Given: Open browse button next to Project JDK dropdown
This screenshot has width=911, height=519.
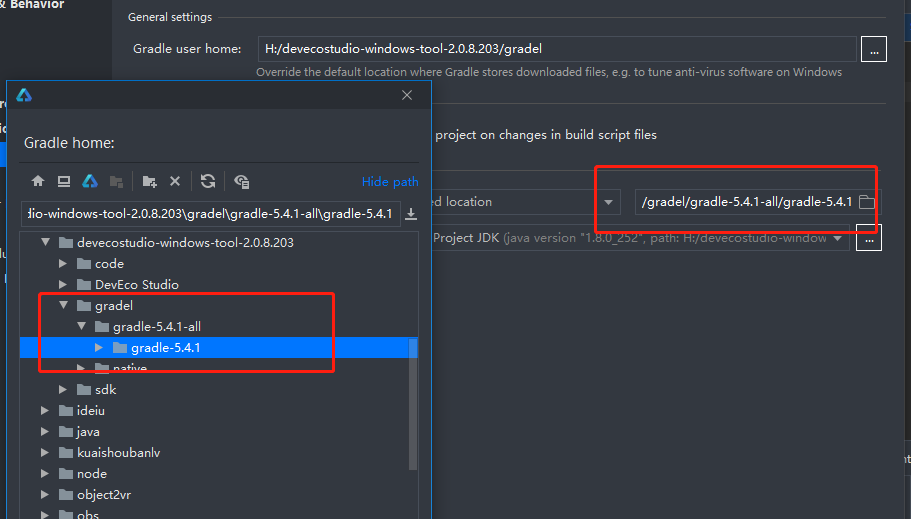Looking at the screenshot, I should [x=869, y=238].
